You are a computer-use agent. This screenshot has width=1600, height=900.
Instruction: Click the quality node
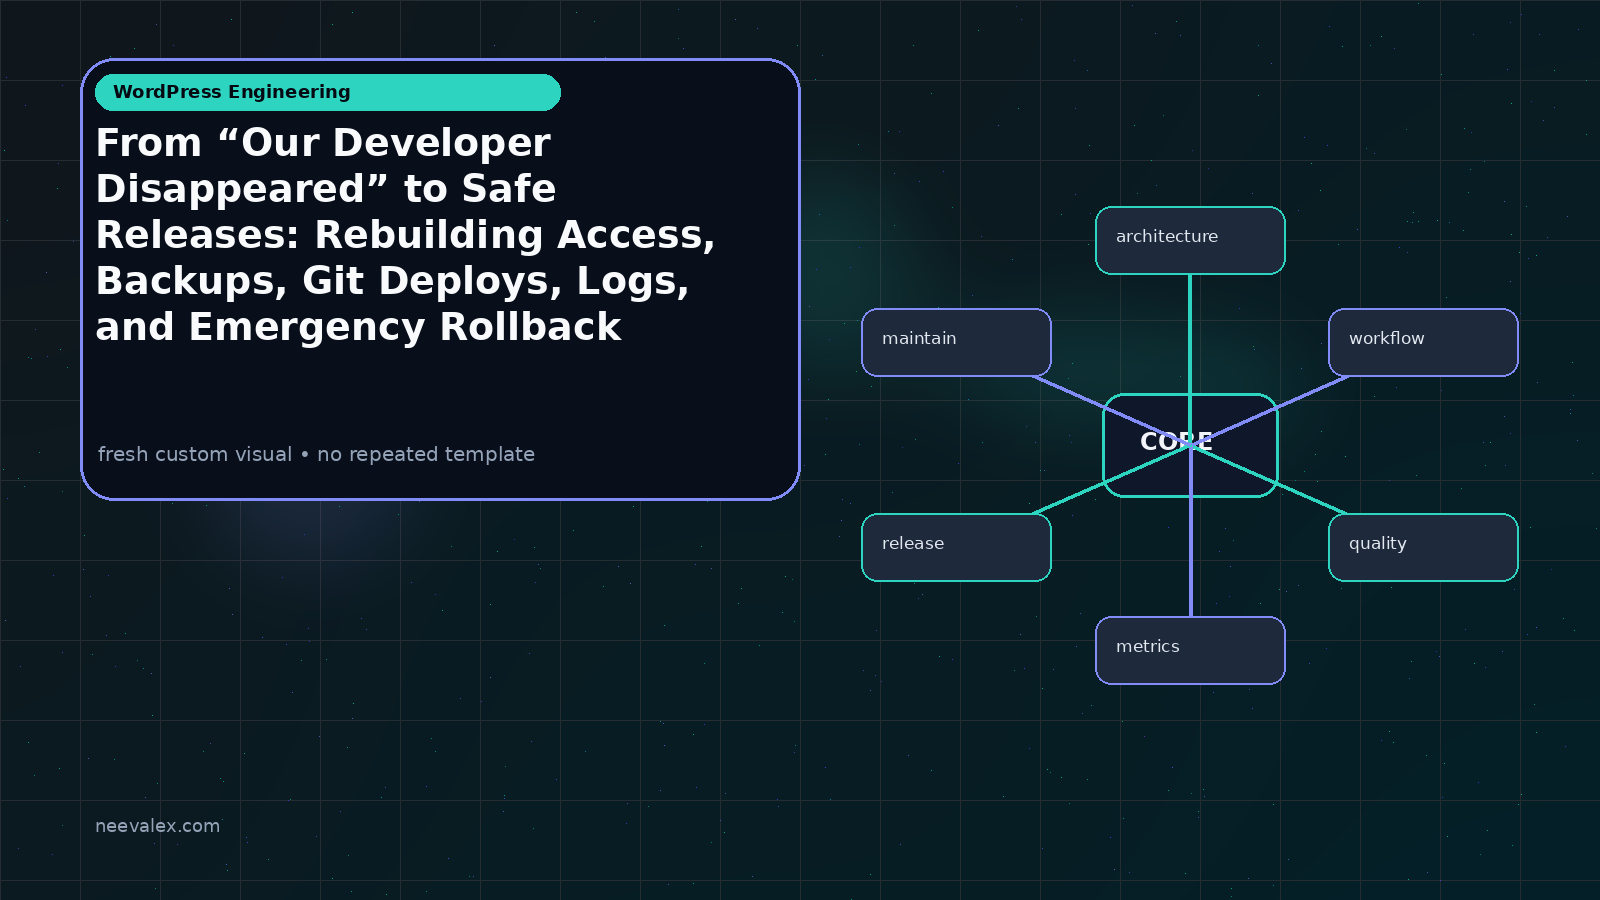point(1423,547)
